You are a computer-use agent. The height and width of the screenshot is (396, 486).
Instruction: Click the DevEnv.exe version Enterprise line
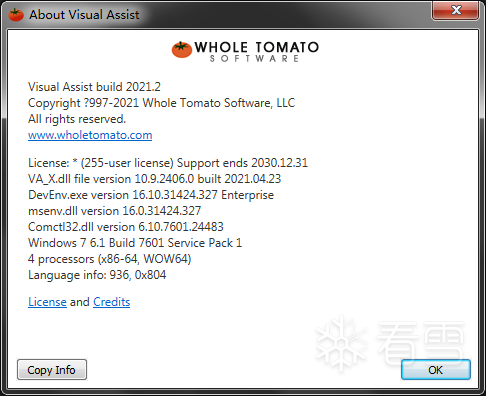[151, 195]
